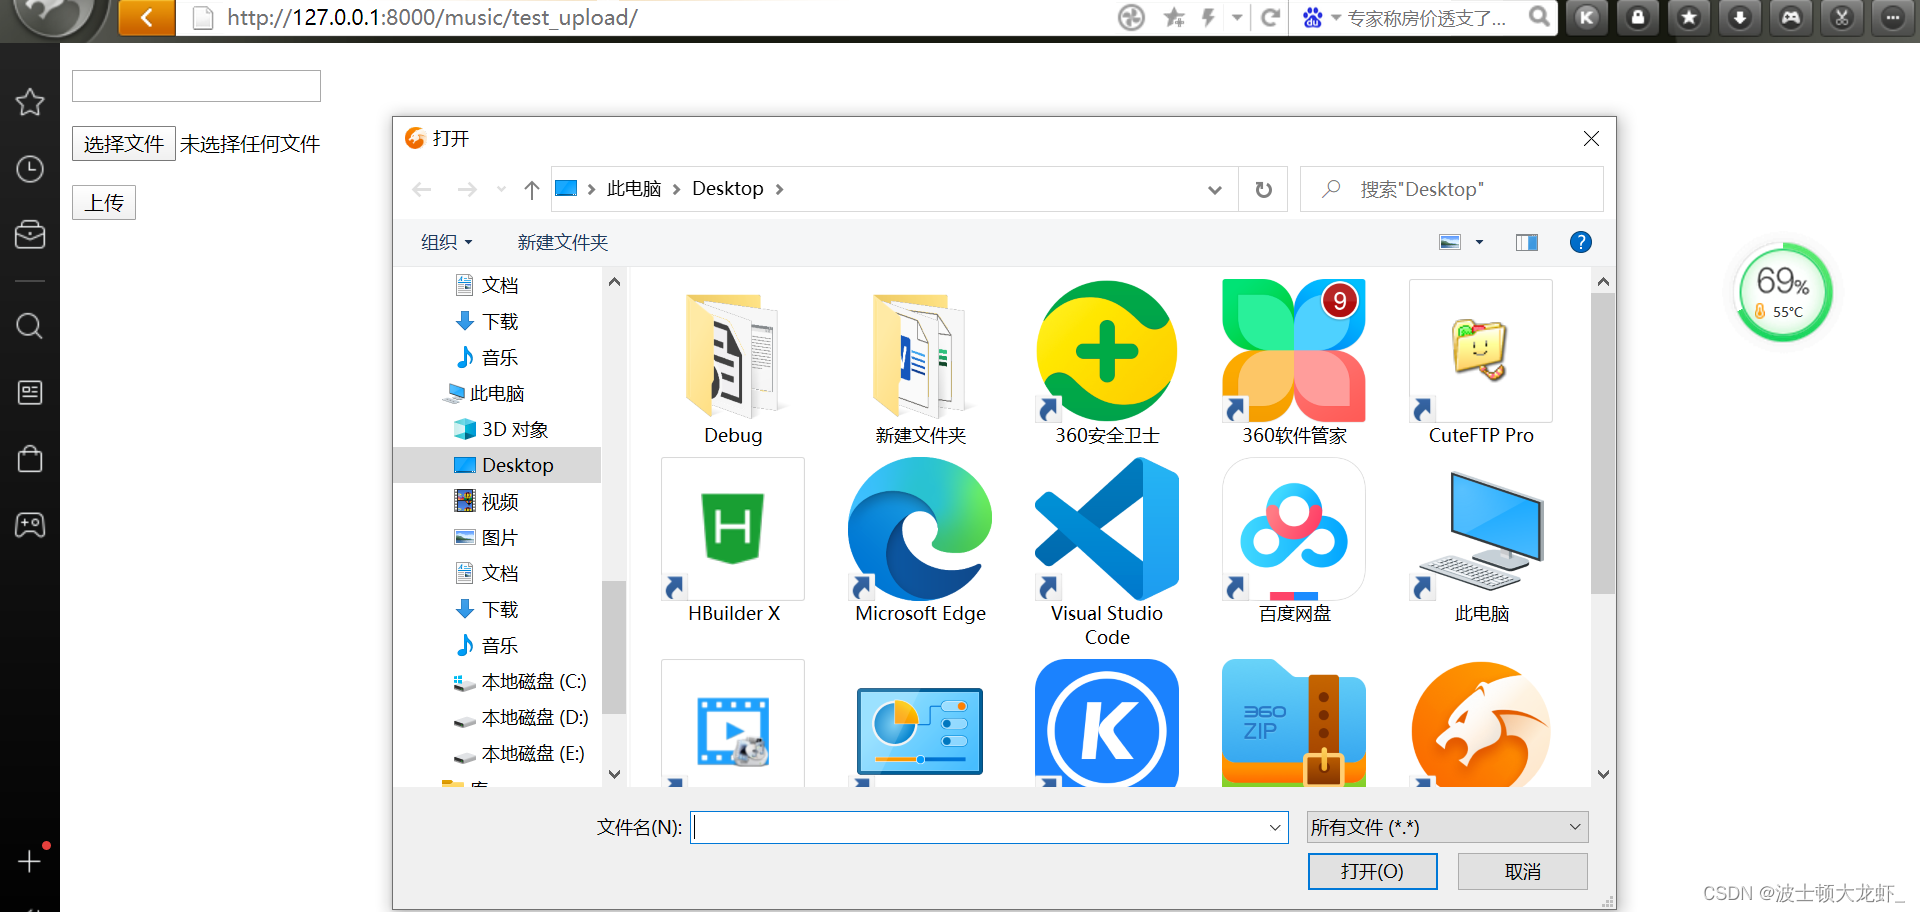The image size is (1920, 912).
Task: Select the video filmstrip shortcut icon
Action: coord(733,723)
